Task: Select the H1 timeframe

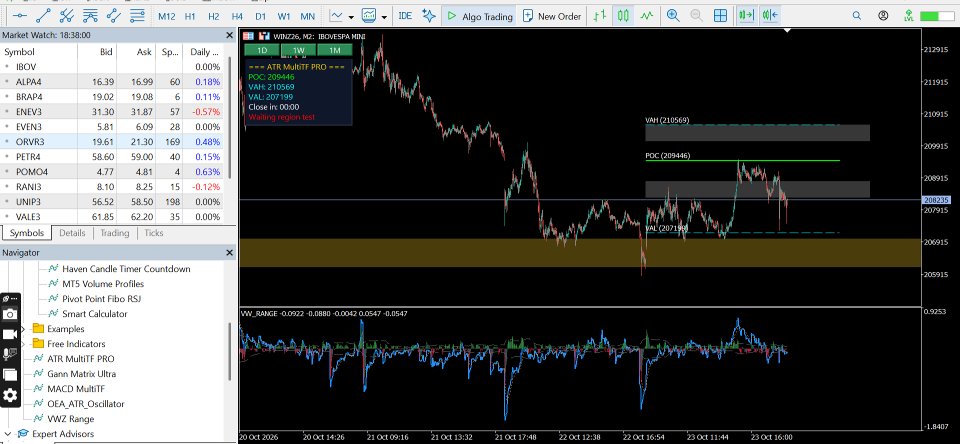Action: [190, 17]
